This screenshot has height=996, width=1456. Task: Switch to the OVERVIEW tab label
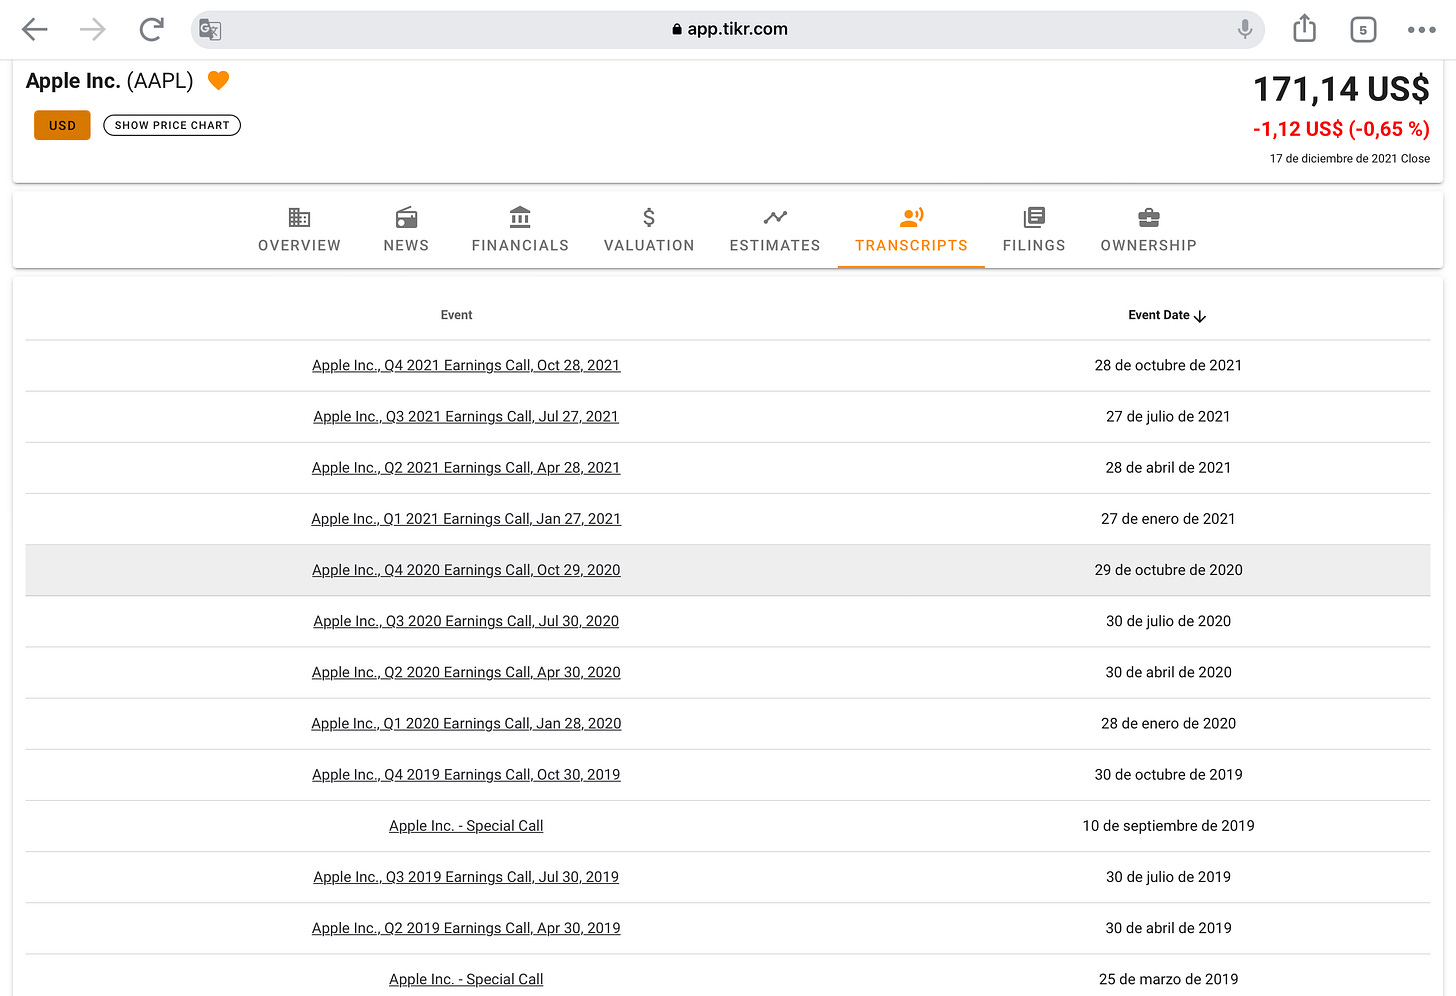(299, 246)
